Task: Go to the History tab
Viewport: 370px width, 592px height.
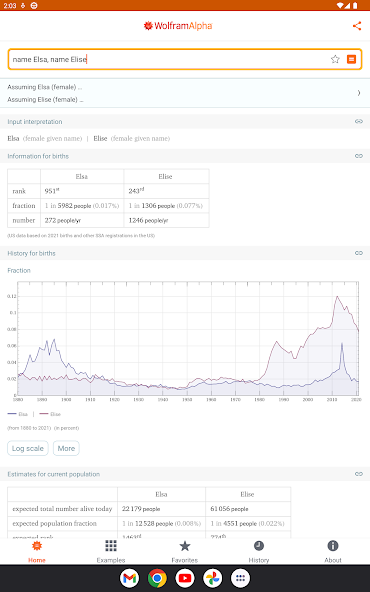Action: point(259,552)
